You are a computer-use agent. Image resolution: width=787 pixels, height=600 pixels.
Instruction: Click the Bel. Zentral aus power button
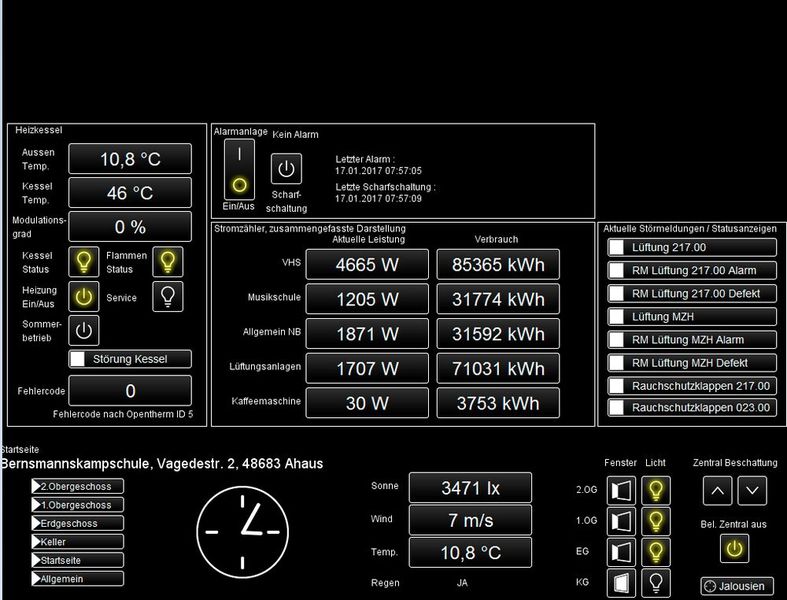click(735, 548)
